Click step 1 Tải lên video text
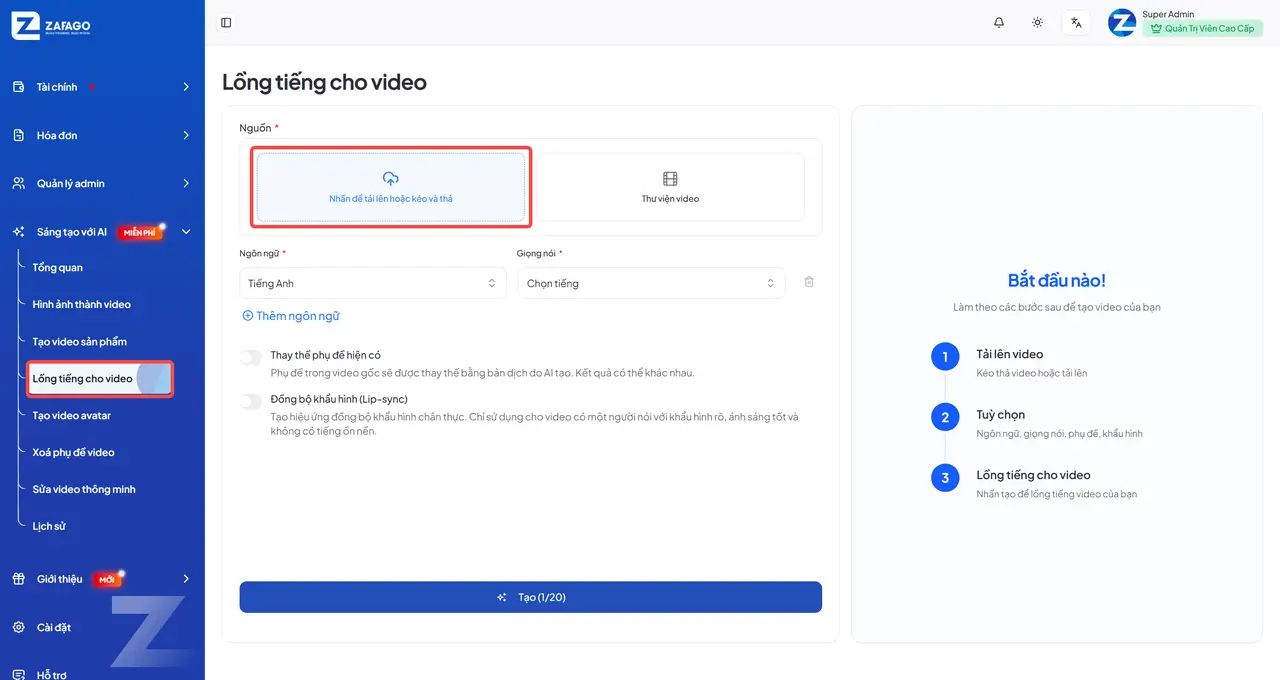Screen dimensions: 1280x680 coord(1009,354)
